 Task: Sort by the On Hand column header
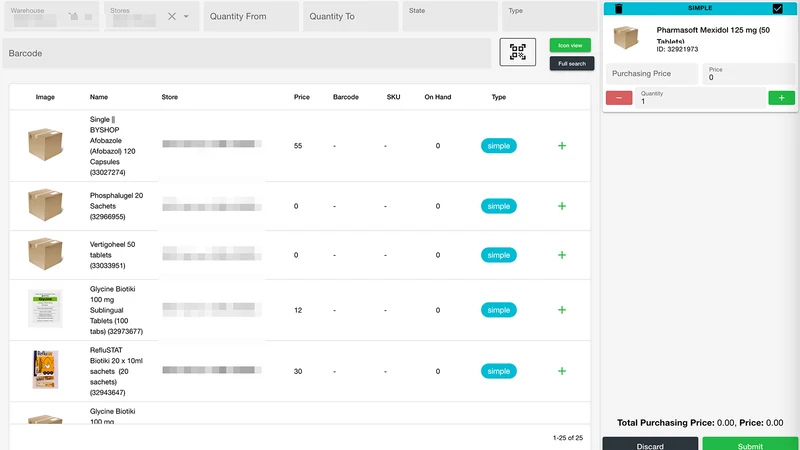pyautogui.click(x=438, y=97)
